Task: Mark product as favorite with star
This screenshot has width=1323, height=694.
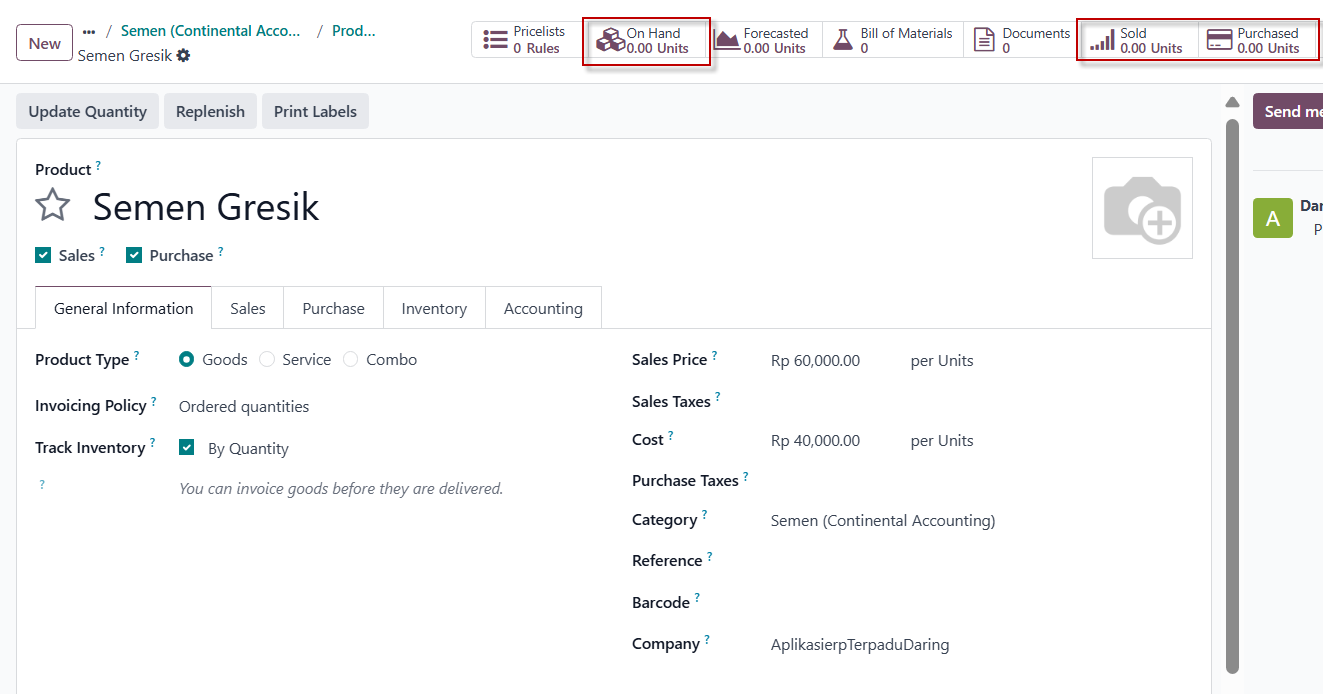Action: [52, 206]
